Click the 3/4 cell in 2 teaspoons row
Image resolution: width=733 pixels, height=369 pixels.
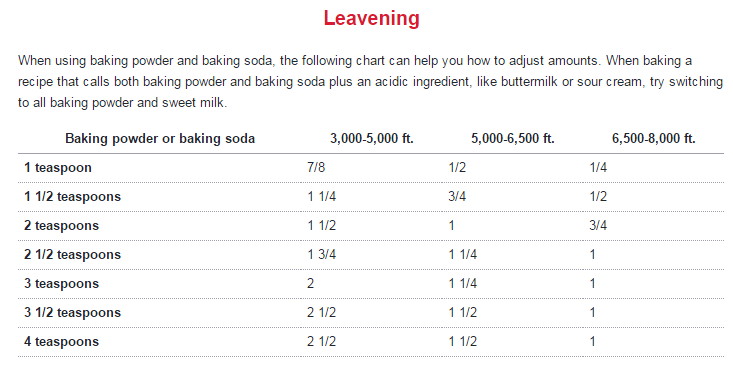598,225
